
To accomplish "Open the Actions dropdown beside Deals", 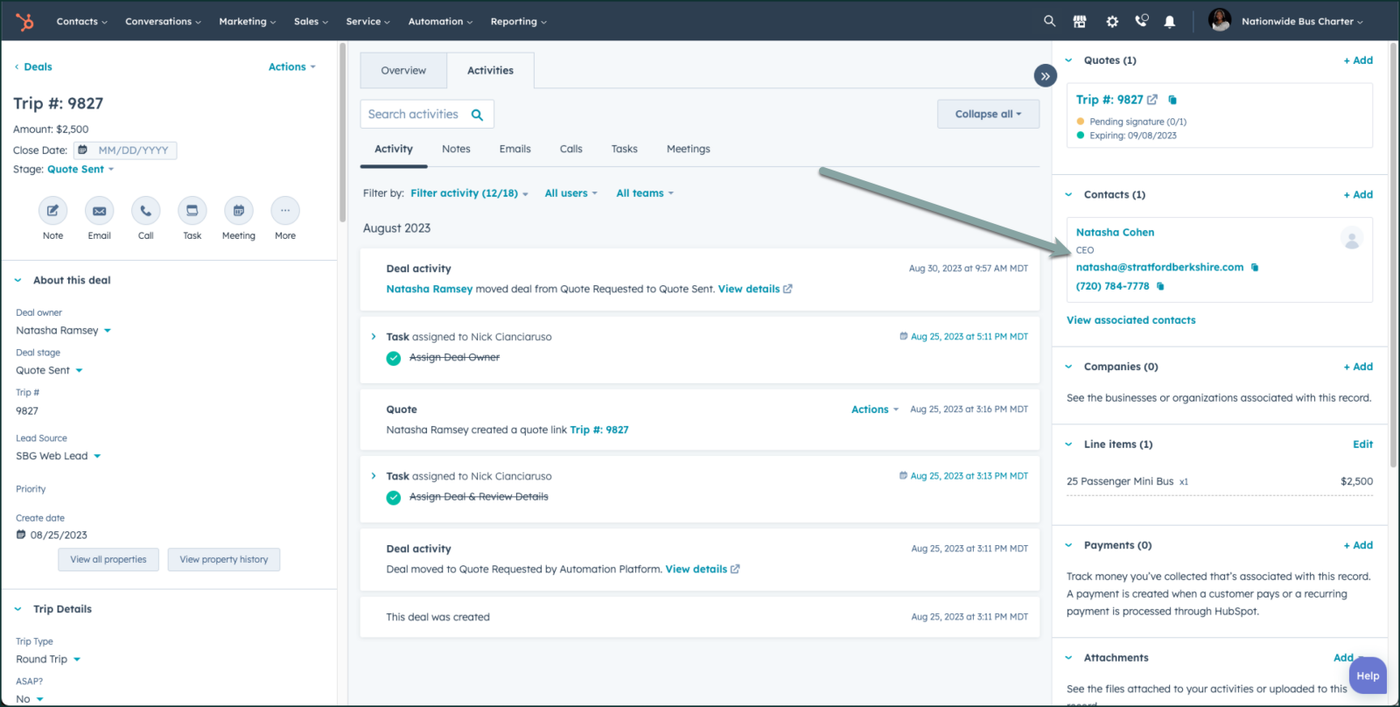I will pyautogui.click(x=292, y=67).
